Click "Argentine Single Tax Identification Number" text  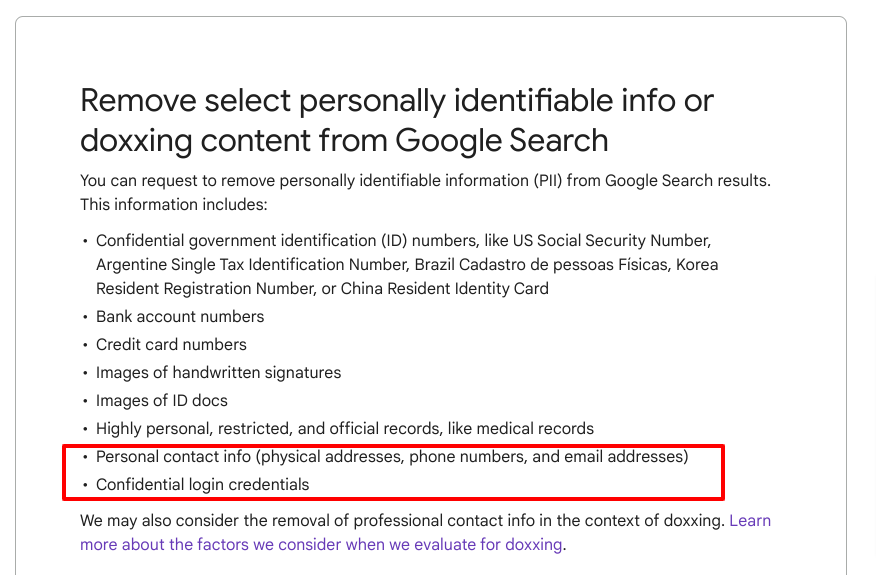click(x=251, y=265)
